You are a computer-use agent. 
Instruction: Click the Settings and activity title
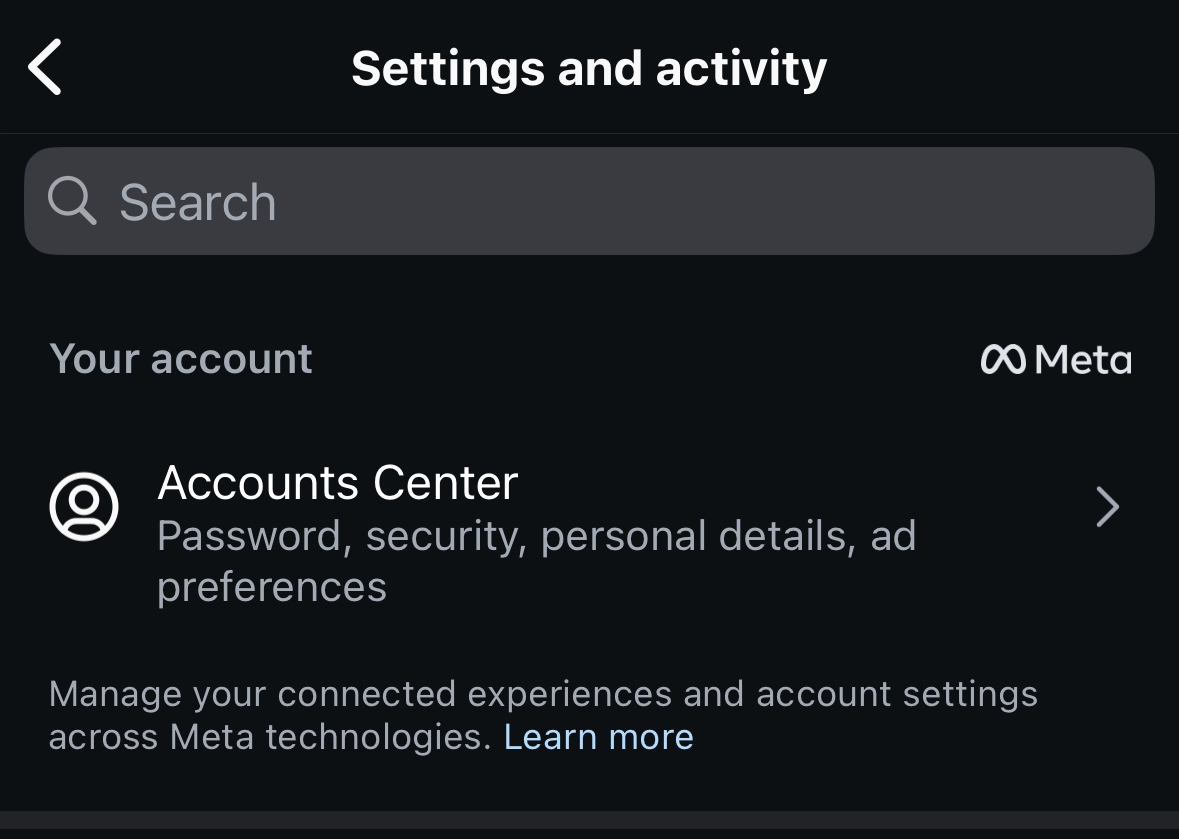(589, 68)
